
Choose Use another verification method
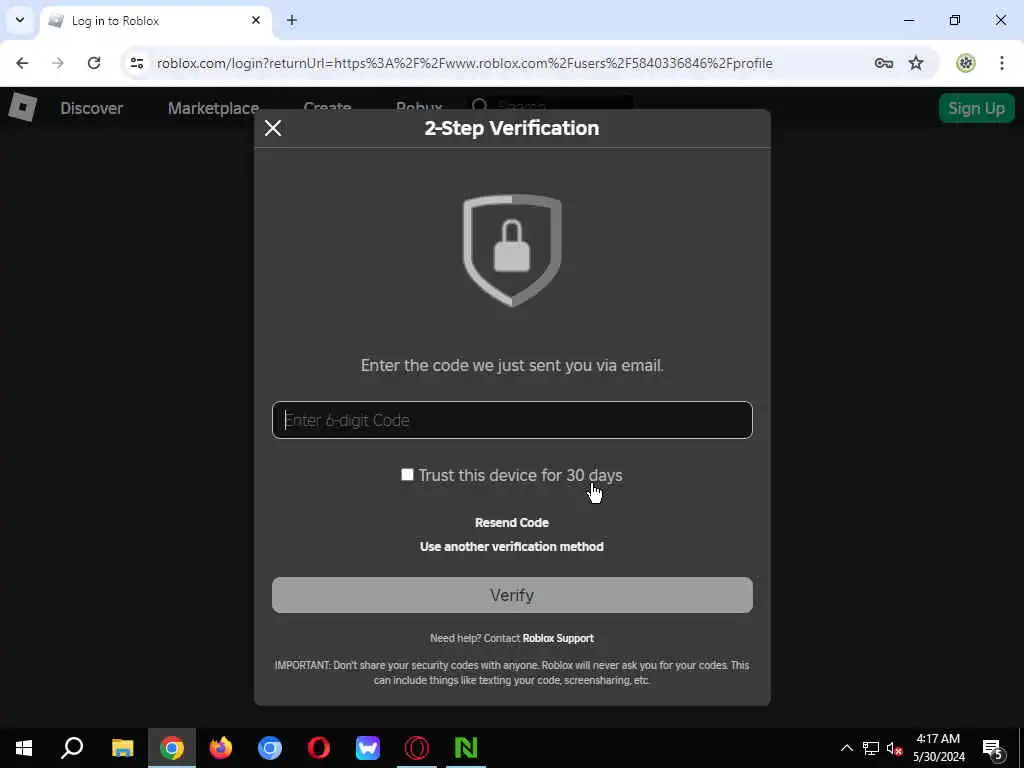pyautogui.click(x=512, y=547)
